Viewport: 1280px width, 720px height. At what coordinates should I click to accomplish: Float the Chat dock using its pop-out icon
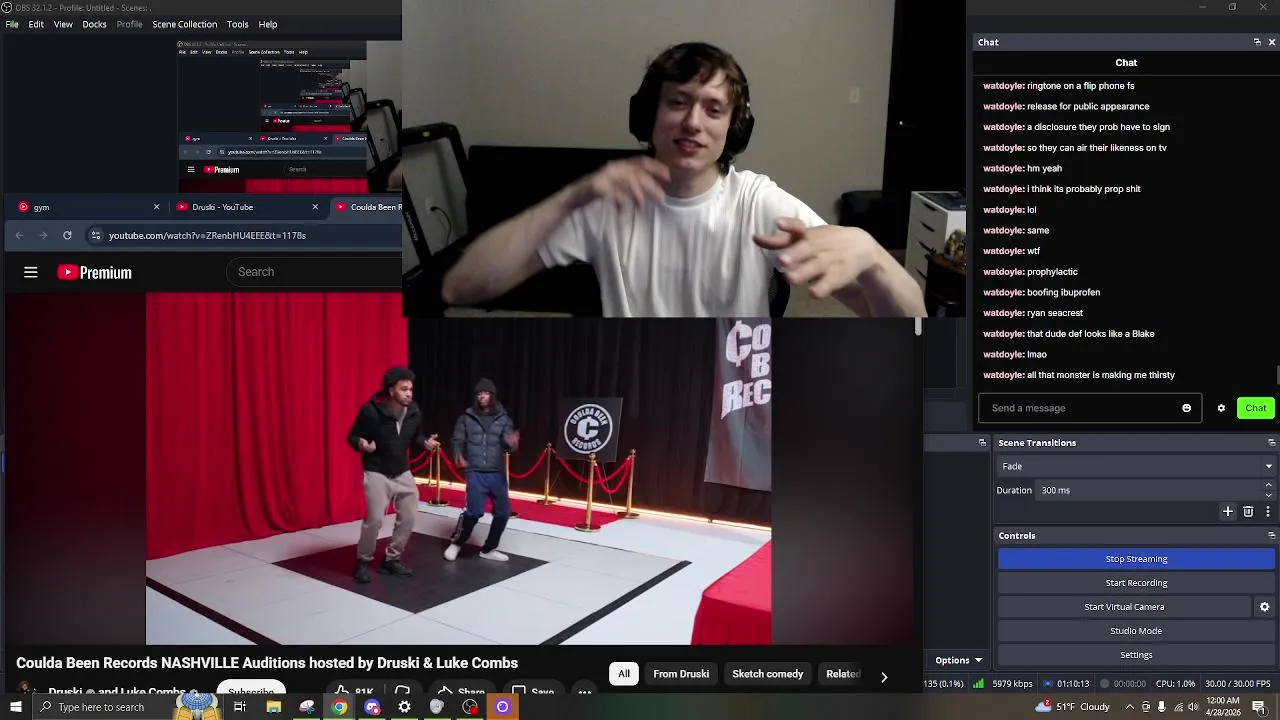[x=1257, y=42]
